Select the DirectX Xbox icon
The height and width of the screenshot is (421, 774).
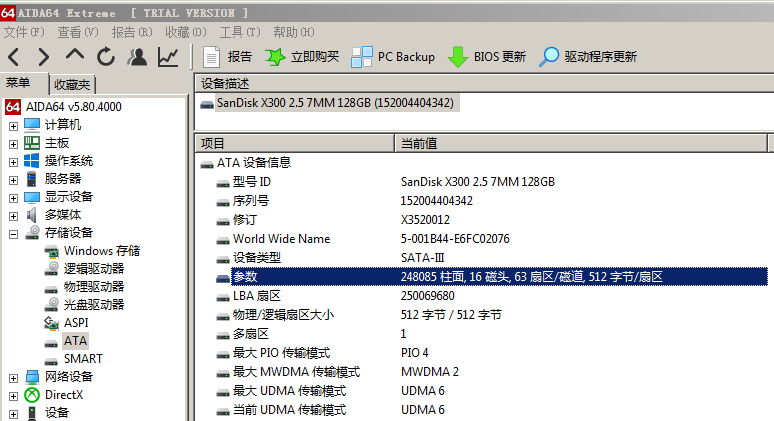pyautogui.click(x=32, y=395)
